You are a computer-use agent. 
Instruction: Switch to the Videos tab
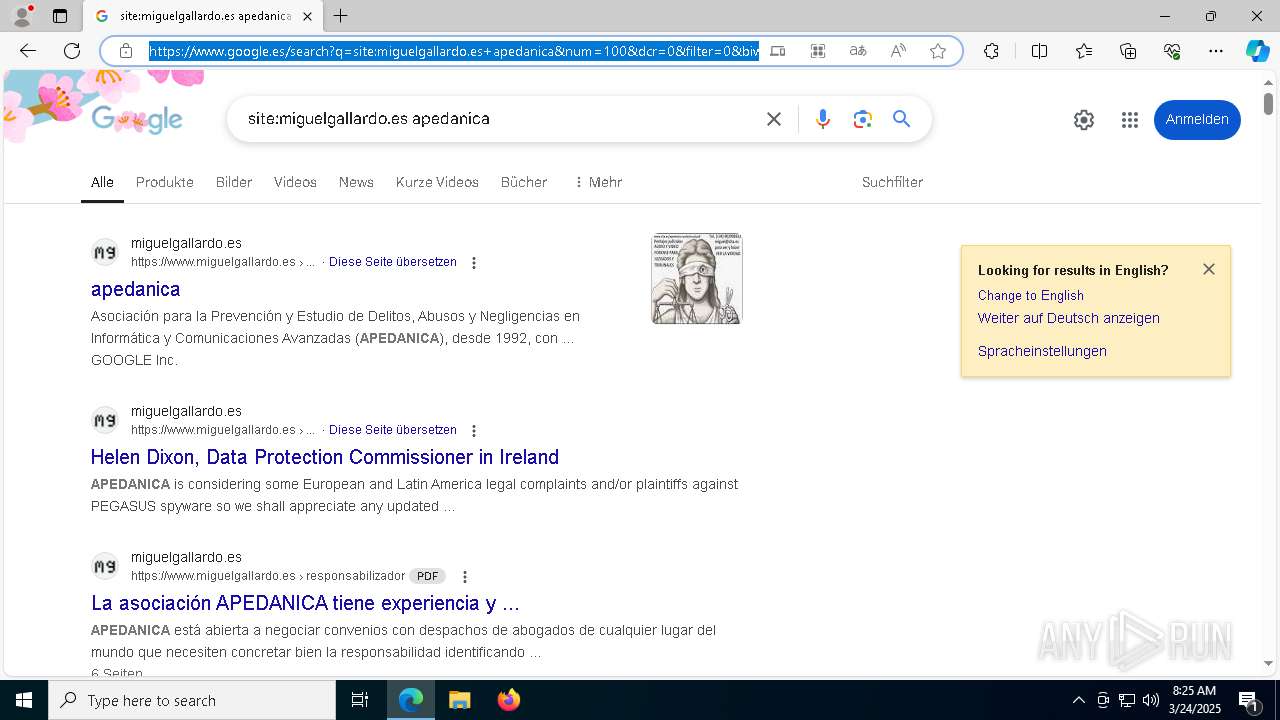pos(295,182)
